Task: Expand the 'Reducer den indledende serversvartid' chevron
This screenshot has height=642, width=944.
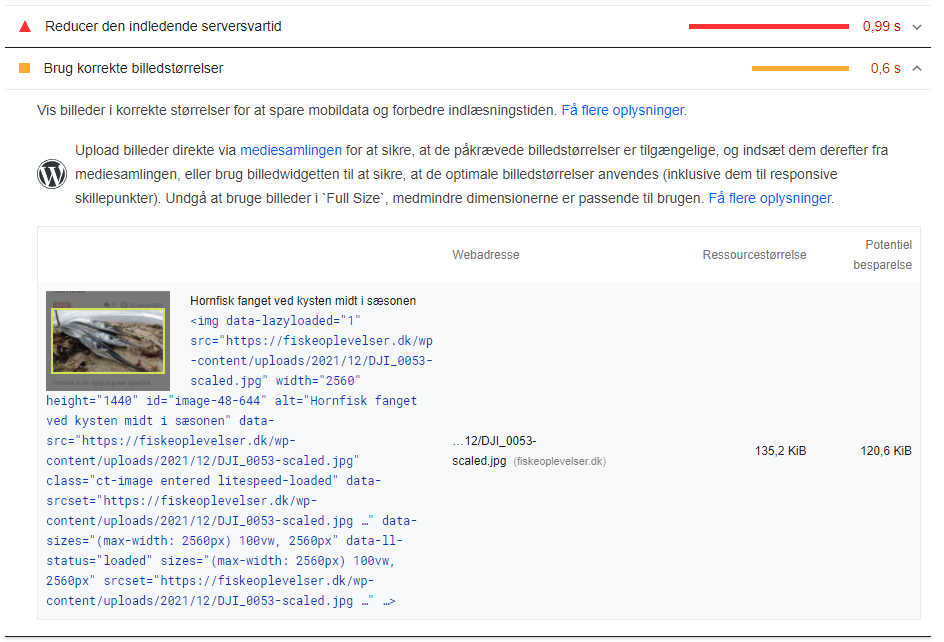Action: pos(917,26)
